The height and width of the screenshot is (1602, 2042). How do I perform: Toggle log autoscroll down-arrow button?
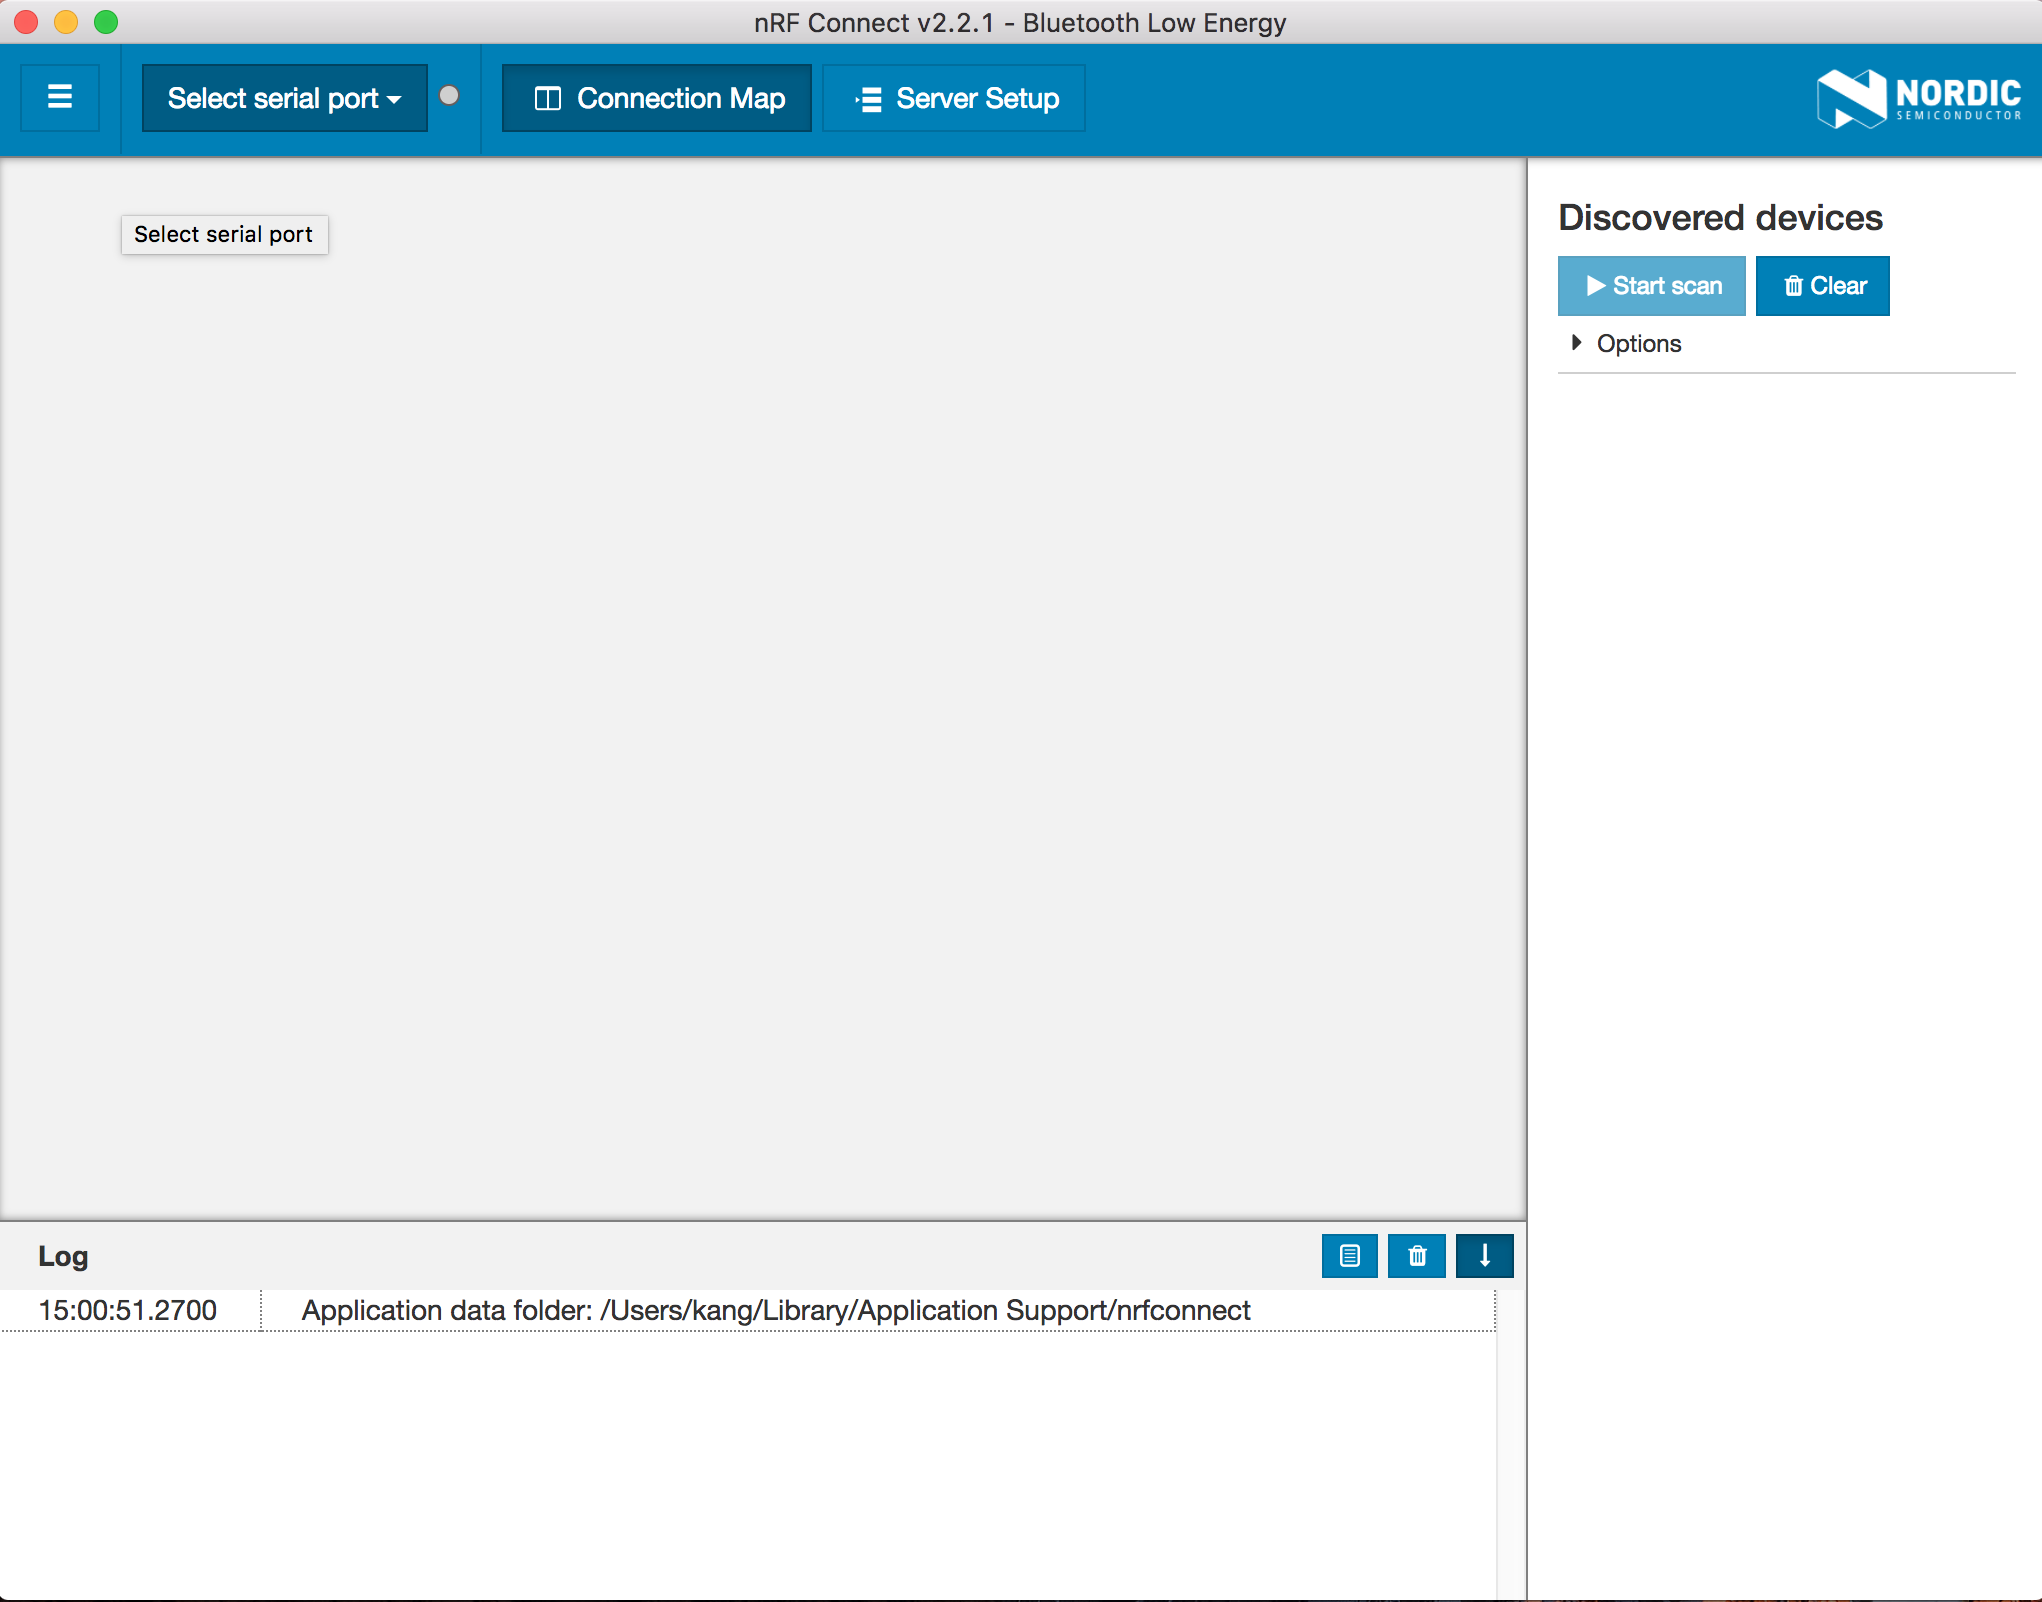pyautogui.click(x=1485, y=1256)
